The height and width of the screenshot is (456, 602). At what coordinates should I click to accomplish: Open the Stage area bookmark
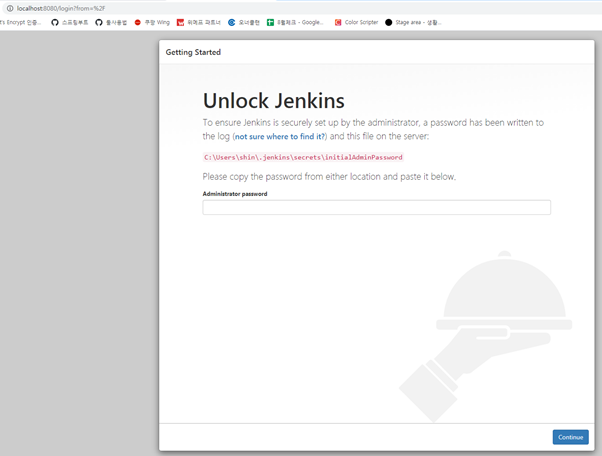pyautogui.click(x=413, y=22)
